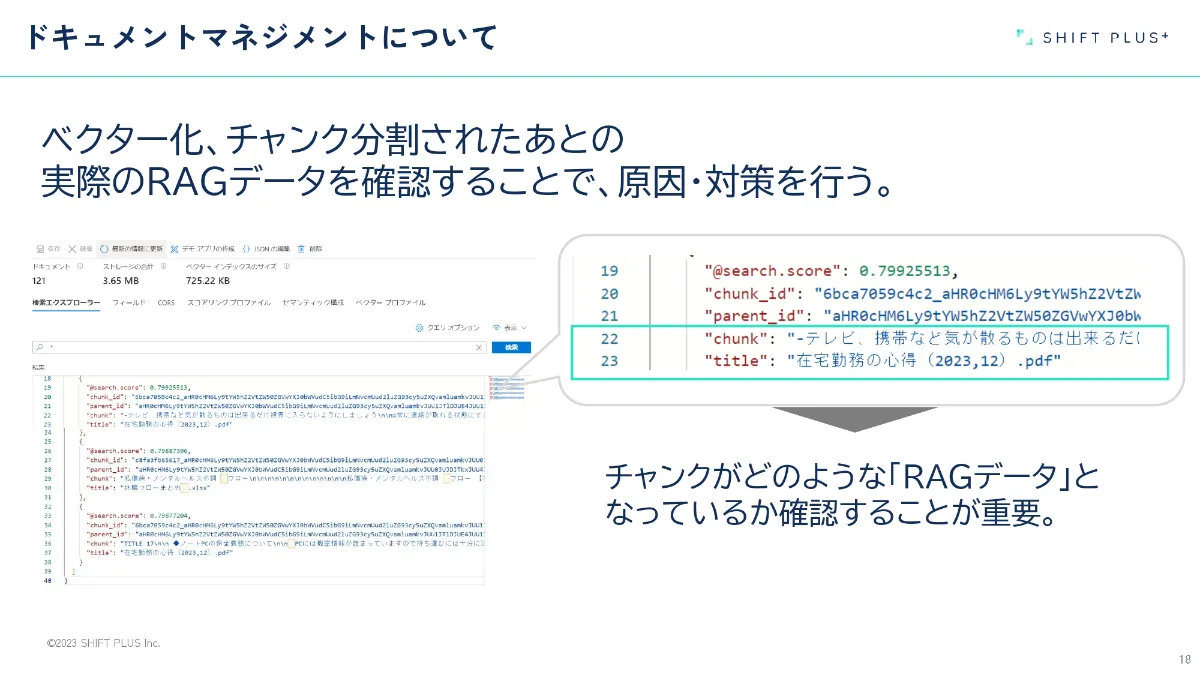1200x675 pixels.
Task: Click the info icon beside ストレージの合計
Action: [164, 266]
